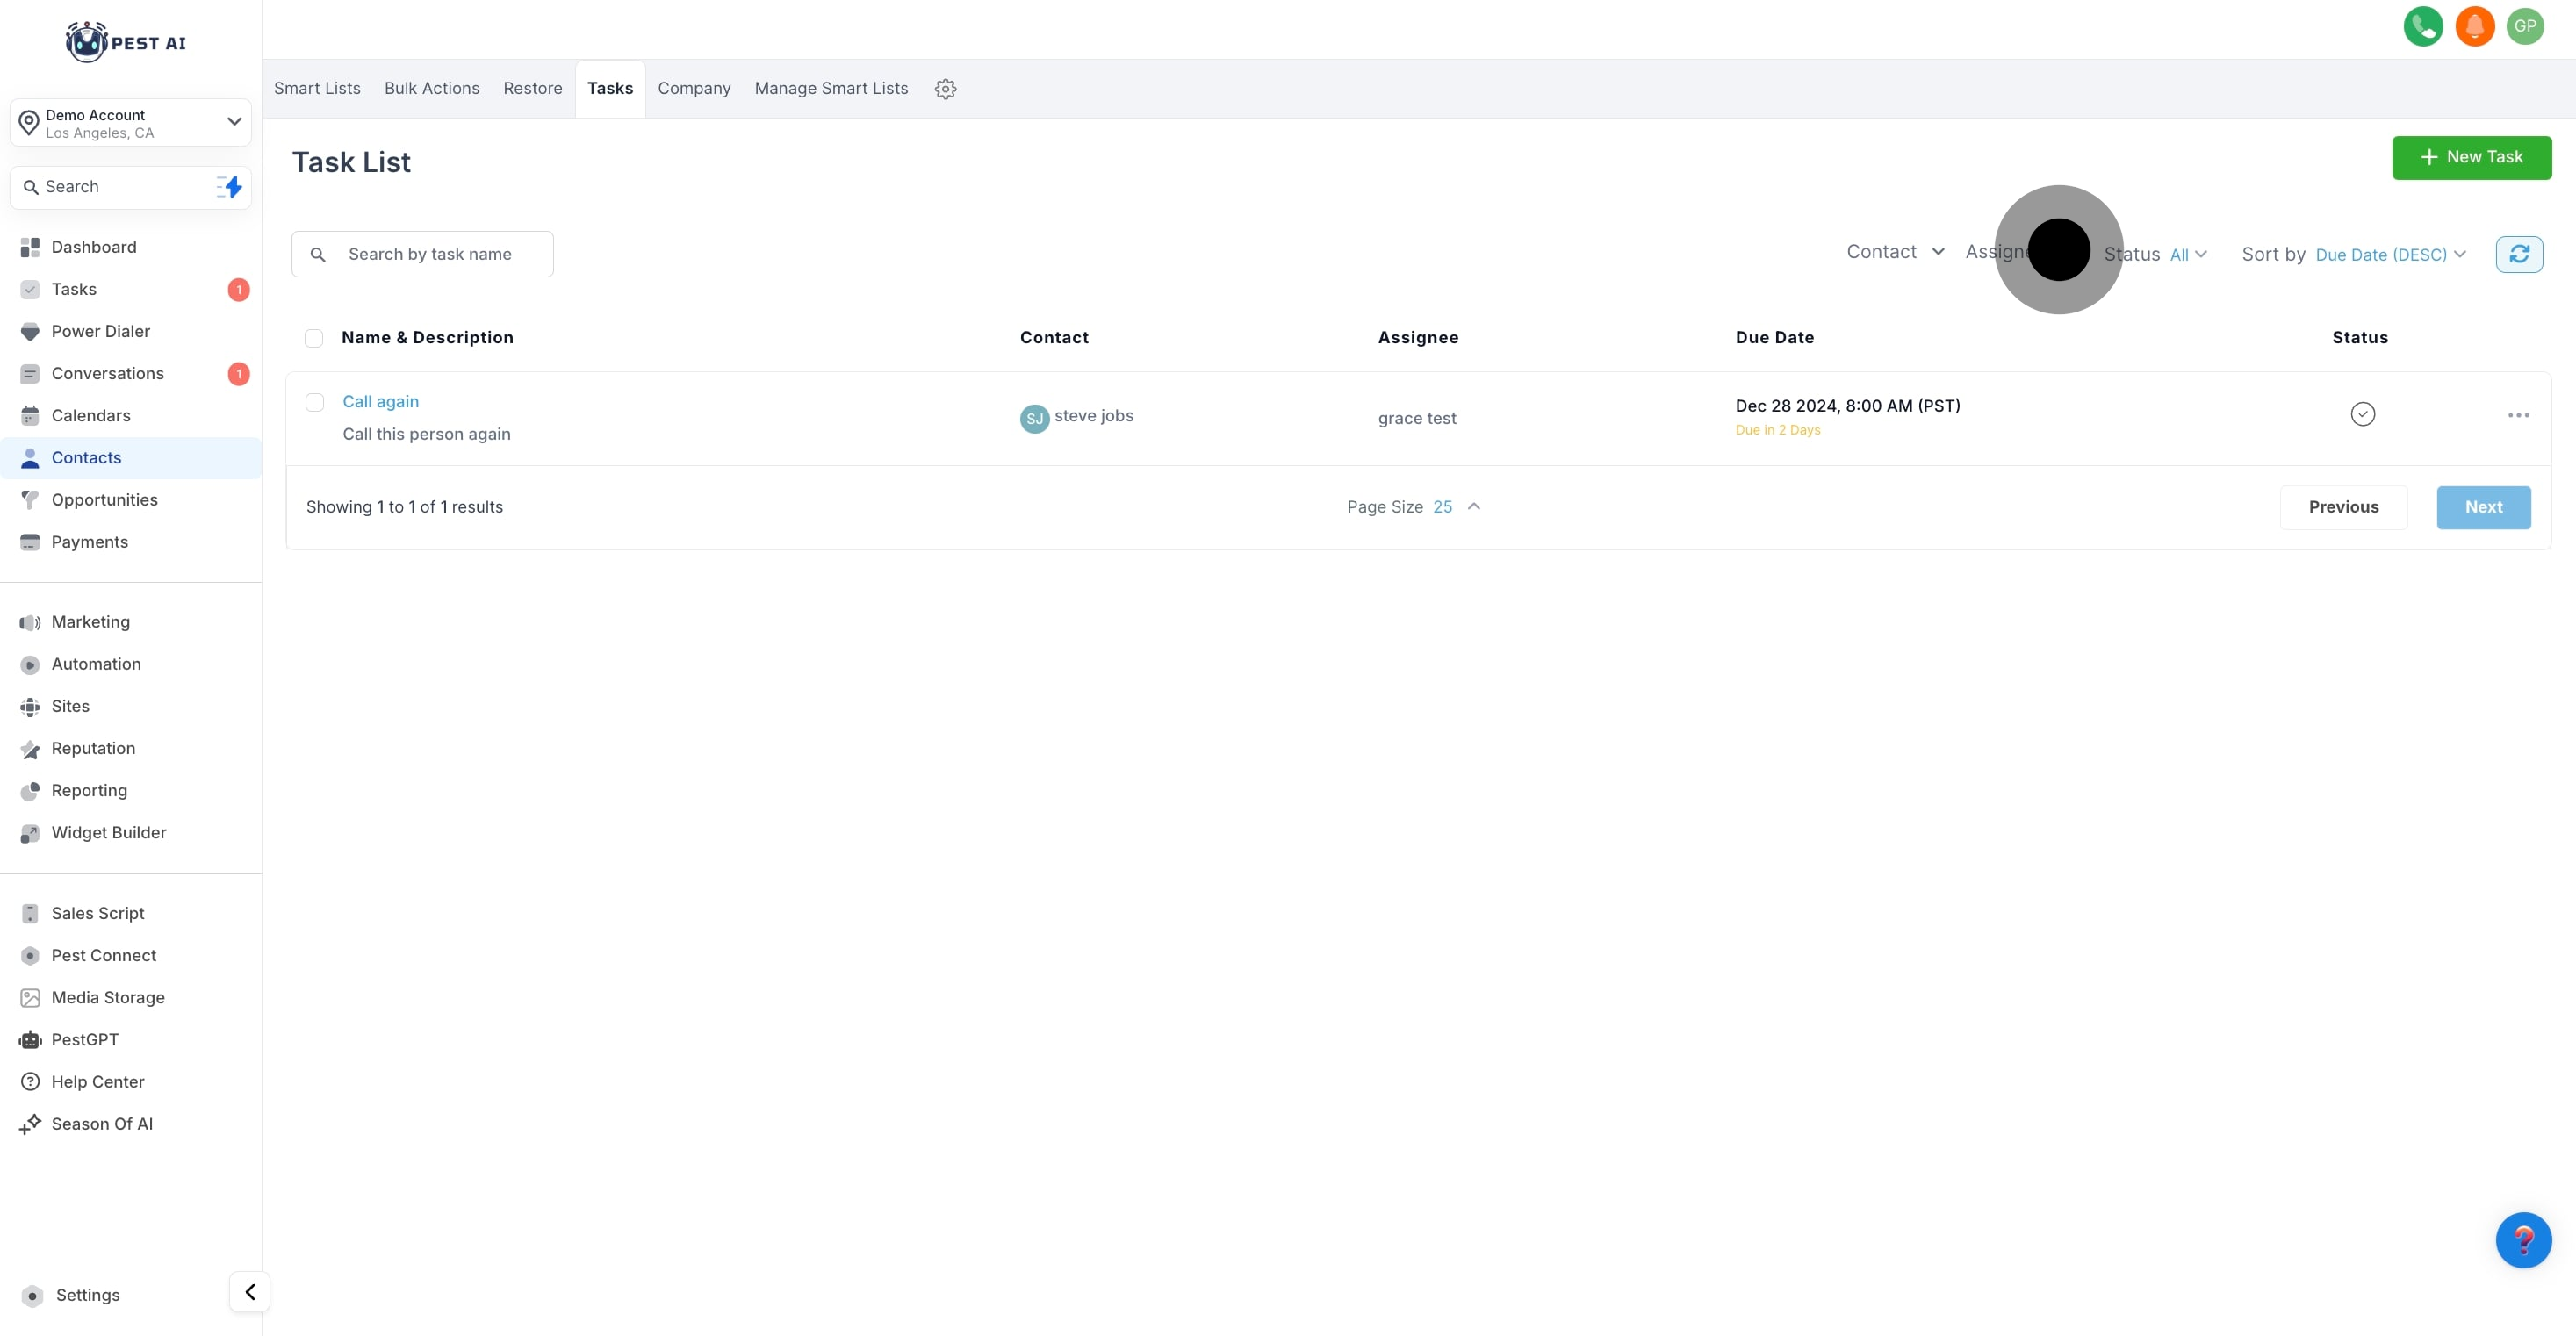Open Opportunities in the sidebar
The image size is (2576, 1336).
pos(104,500)
